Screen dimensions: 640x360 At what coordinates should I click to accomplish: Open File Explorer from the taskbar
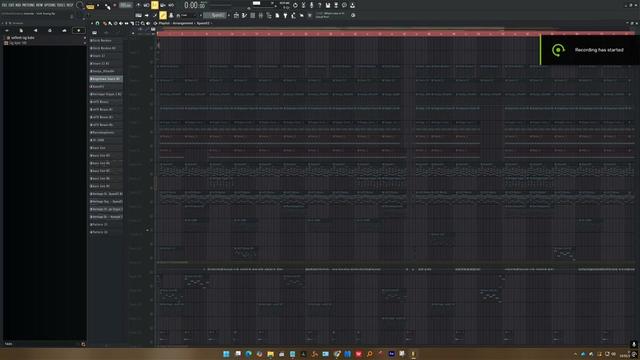(x=270, y=354)
